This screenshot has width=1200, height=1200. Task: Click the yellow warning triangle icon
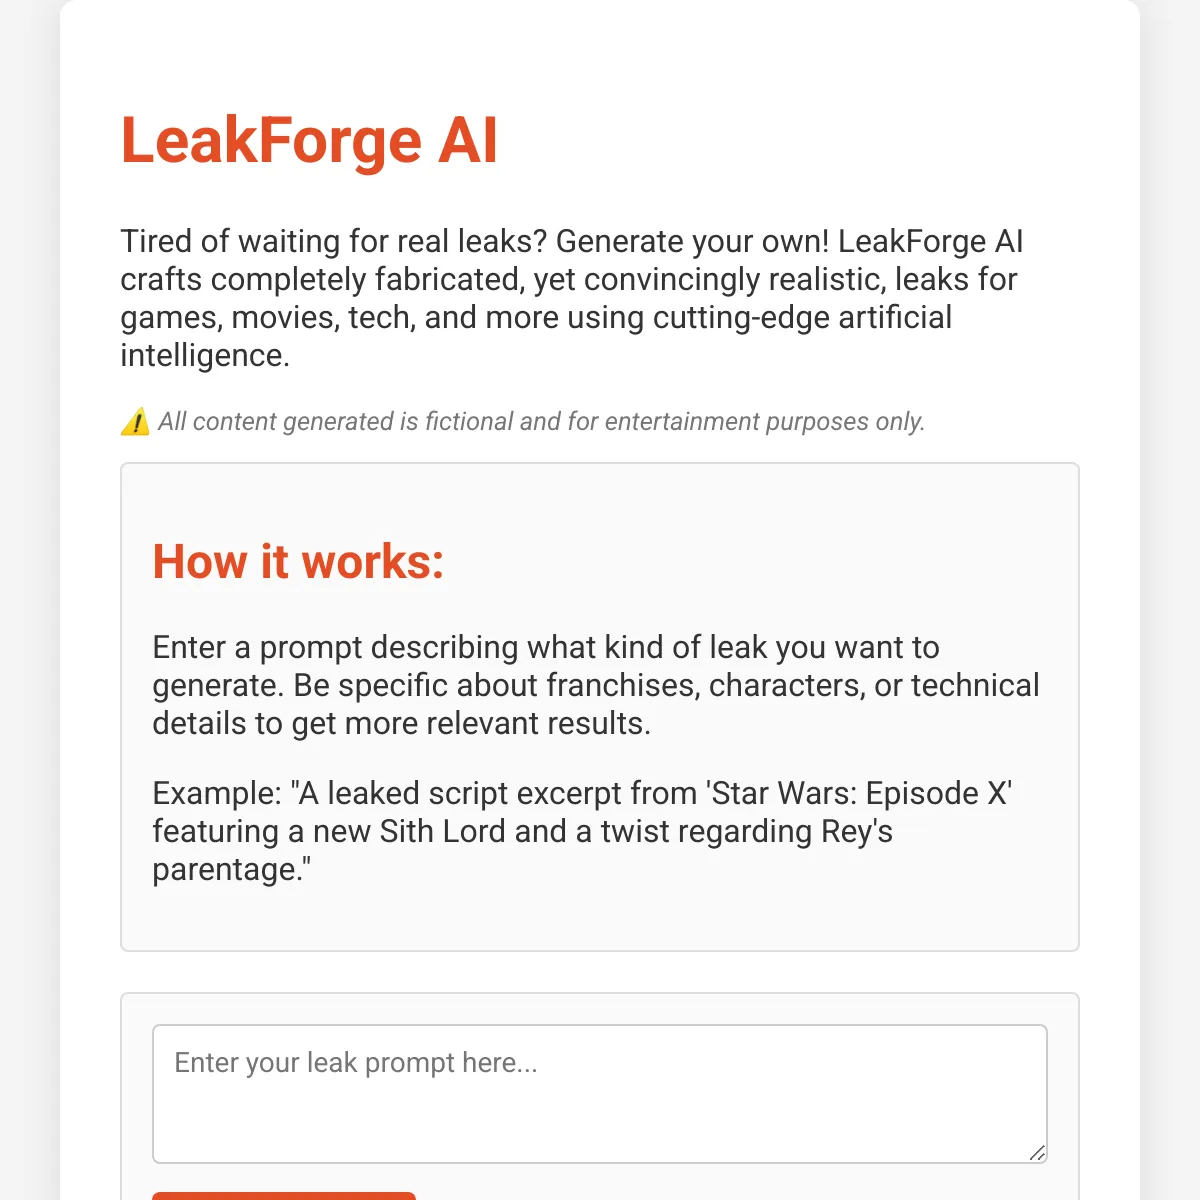(135, 422)
